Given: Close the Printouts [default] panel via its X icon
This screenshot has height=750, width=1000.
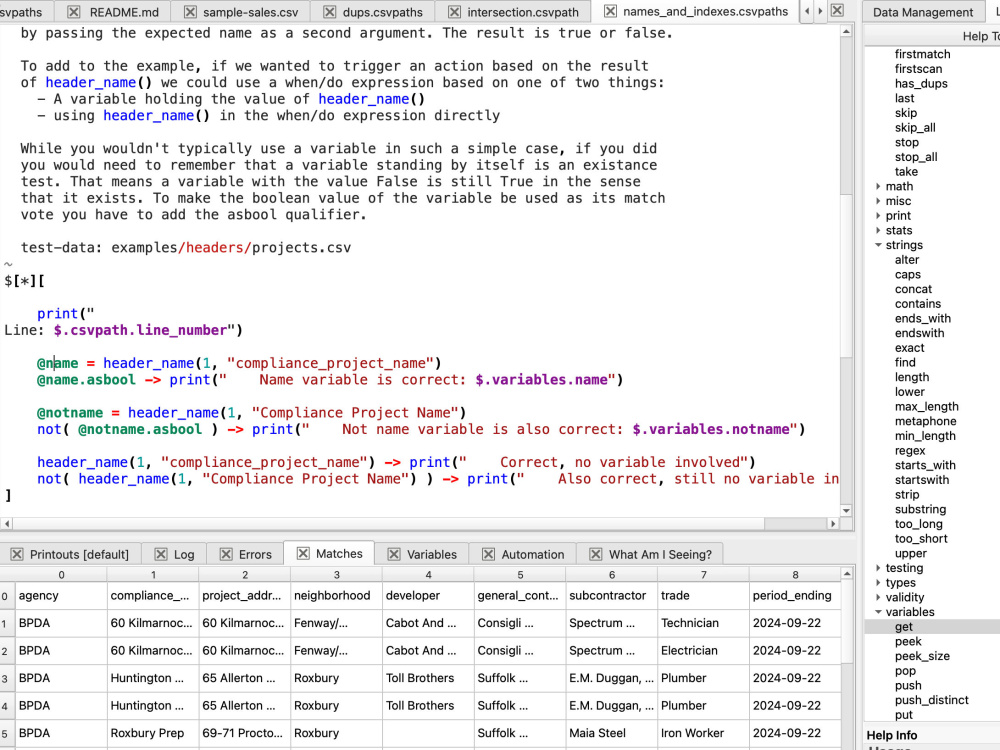Looking at the screenshot, I should [x=17, y=554].
